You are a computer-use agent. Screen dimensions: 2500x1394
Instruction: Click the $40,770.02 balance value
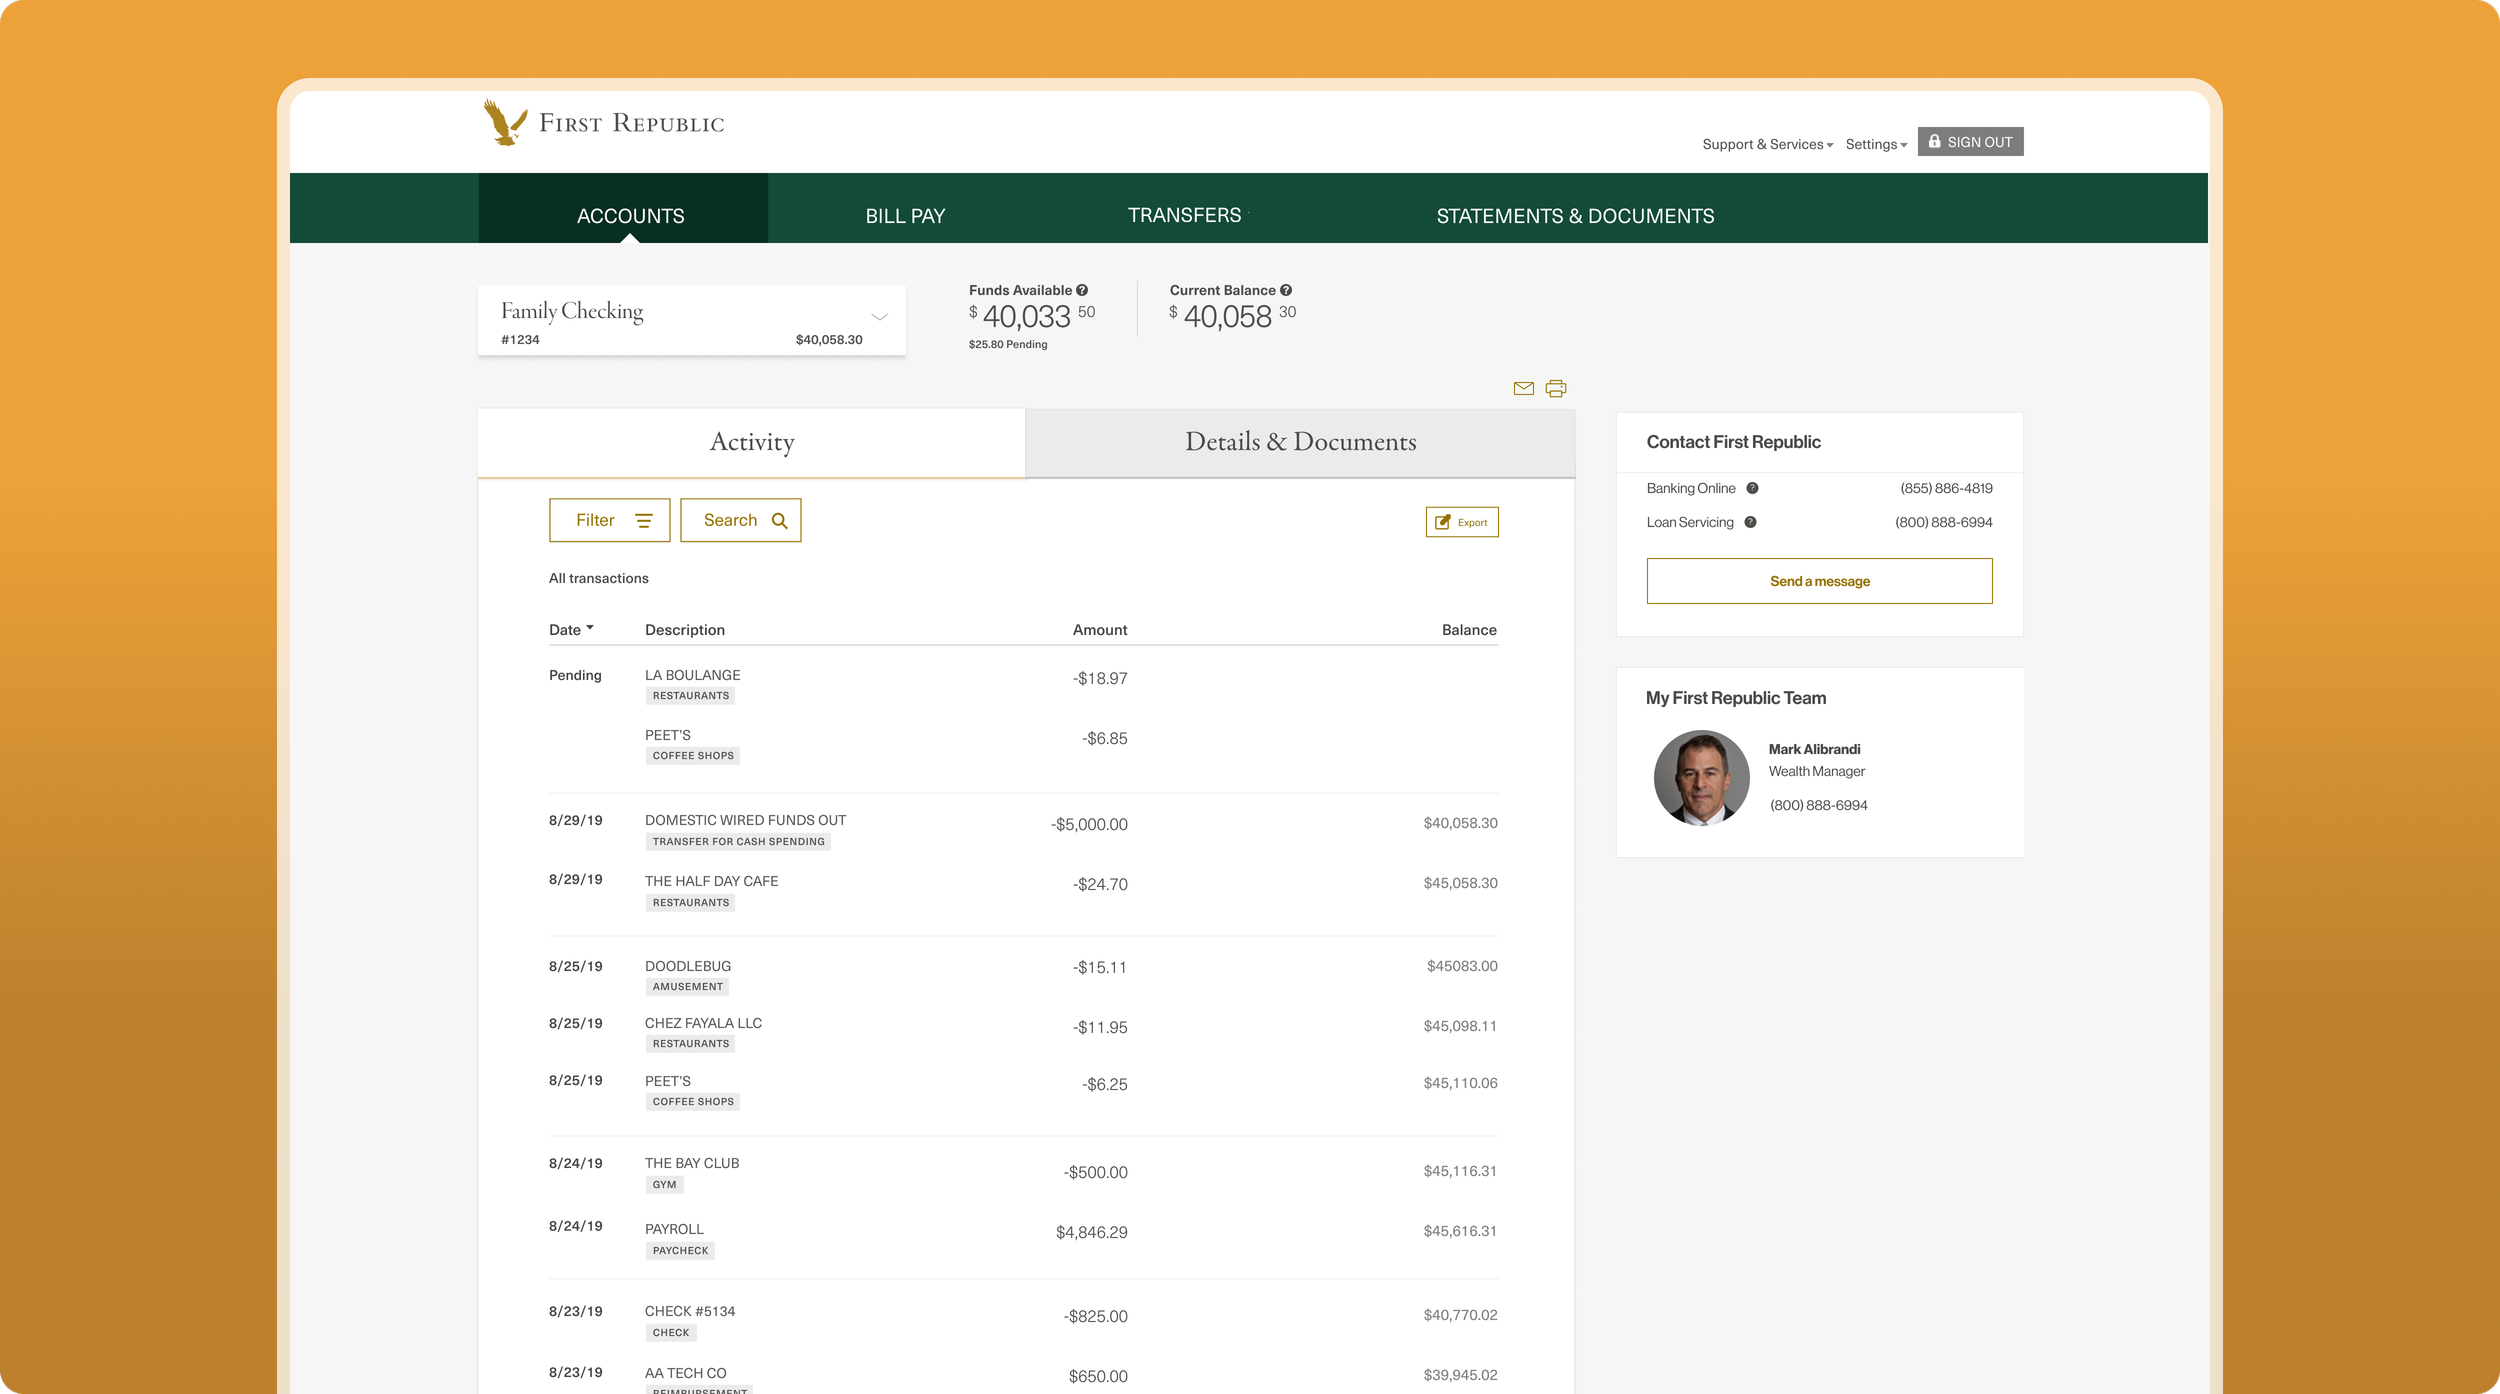[x=1460, y=1316]
